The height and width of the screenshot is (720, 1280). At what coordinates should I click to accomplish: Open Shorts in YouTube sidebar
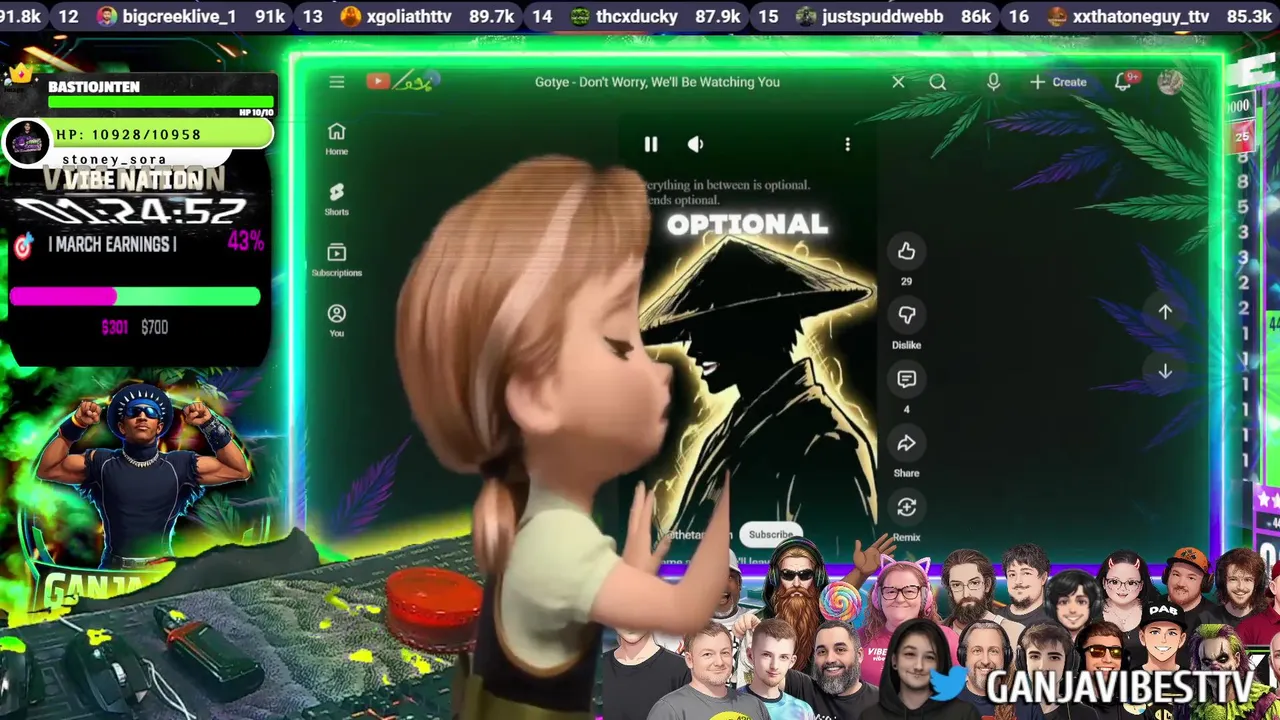tap(337, 199)
